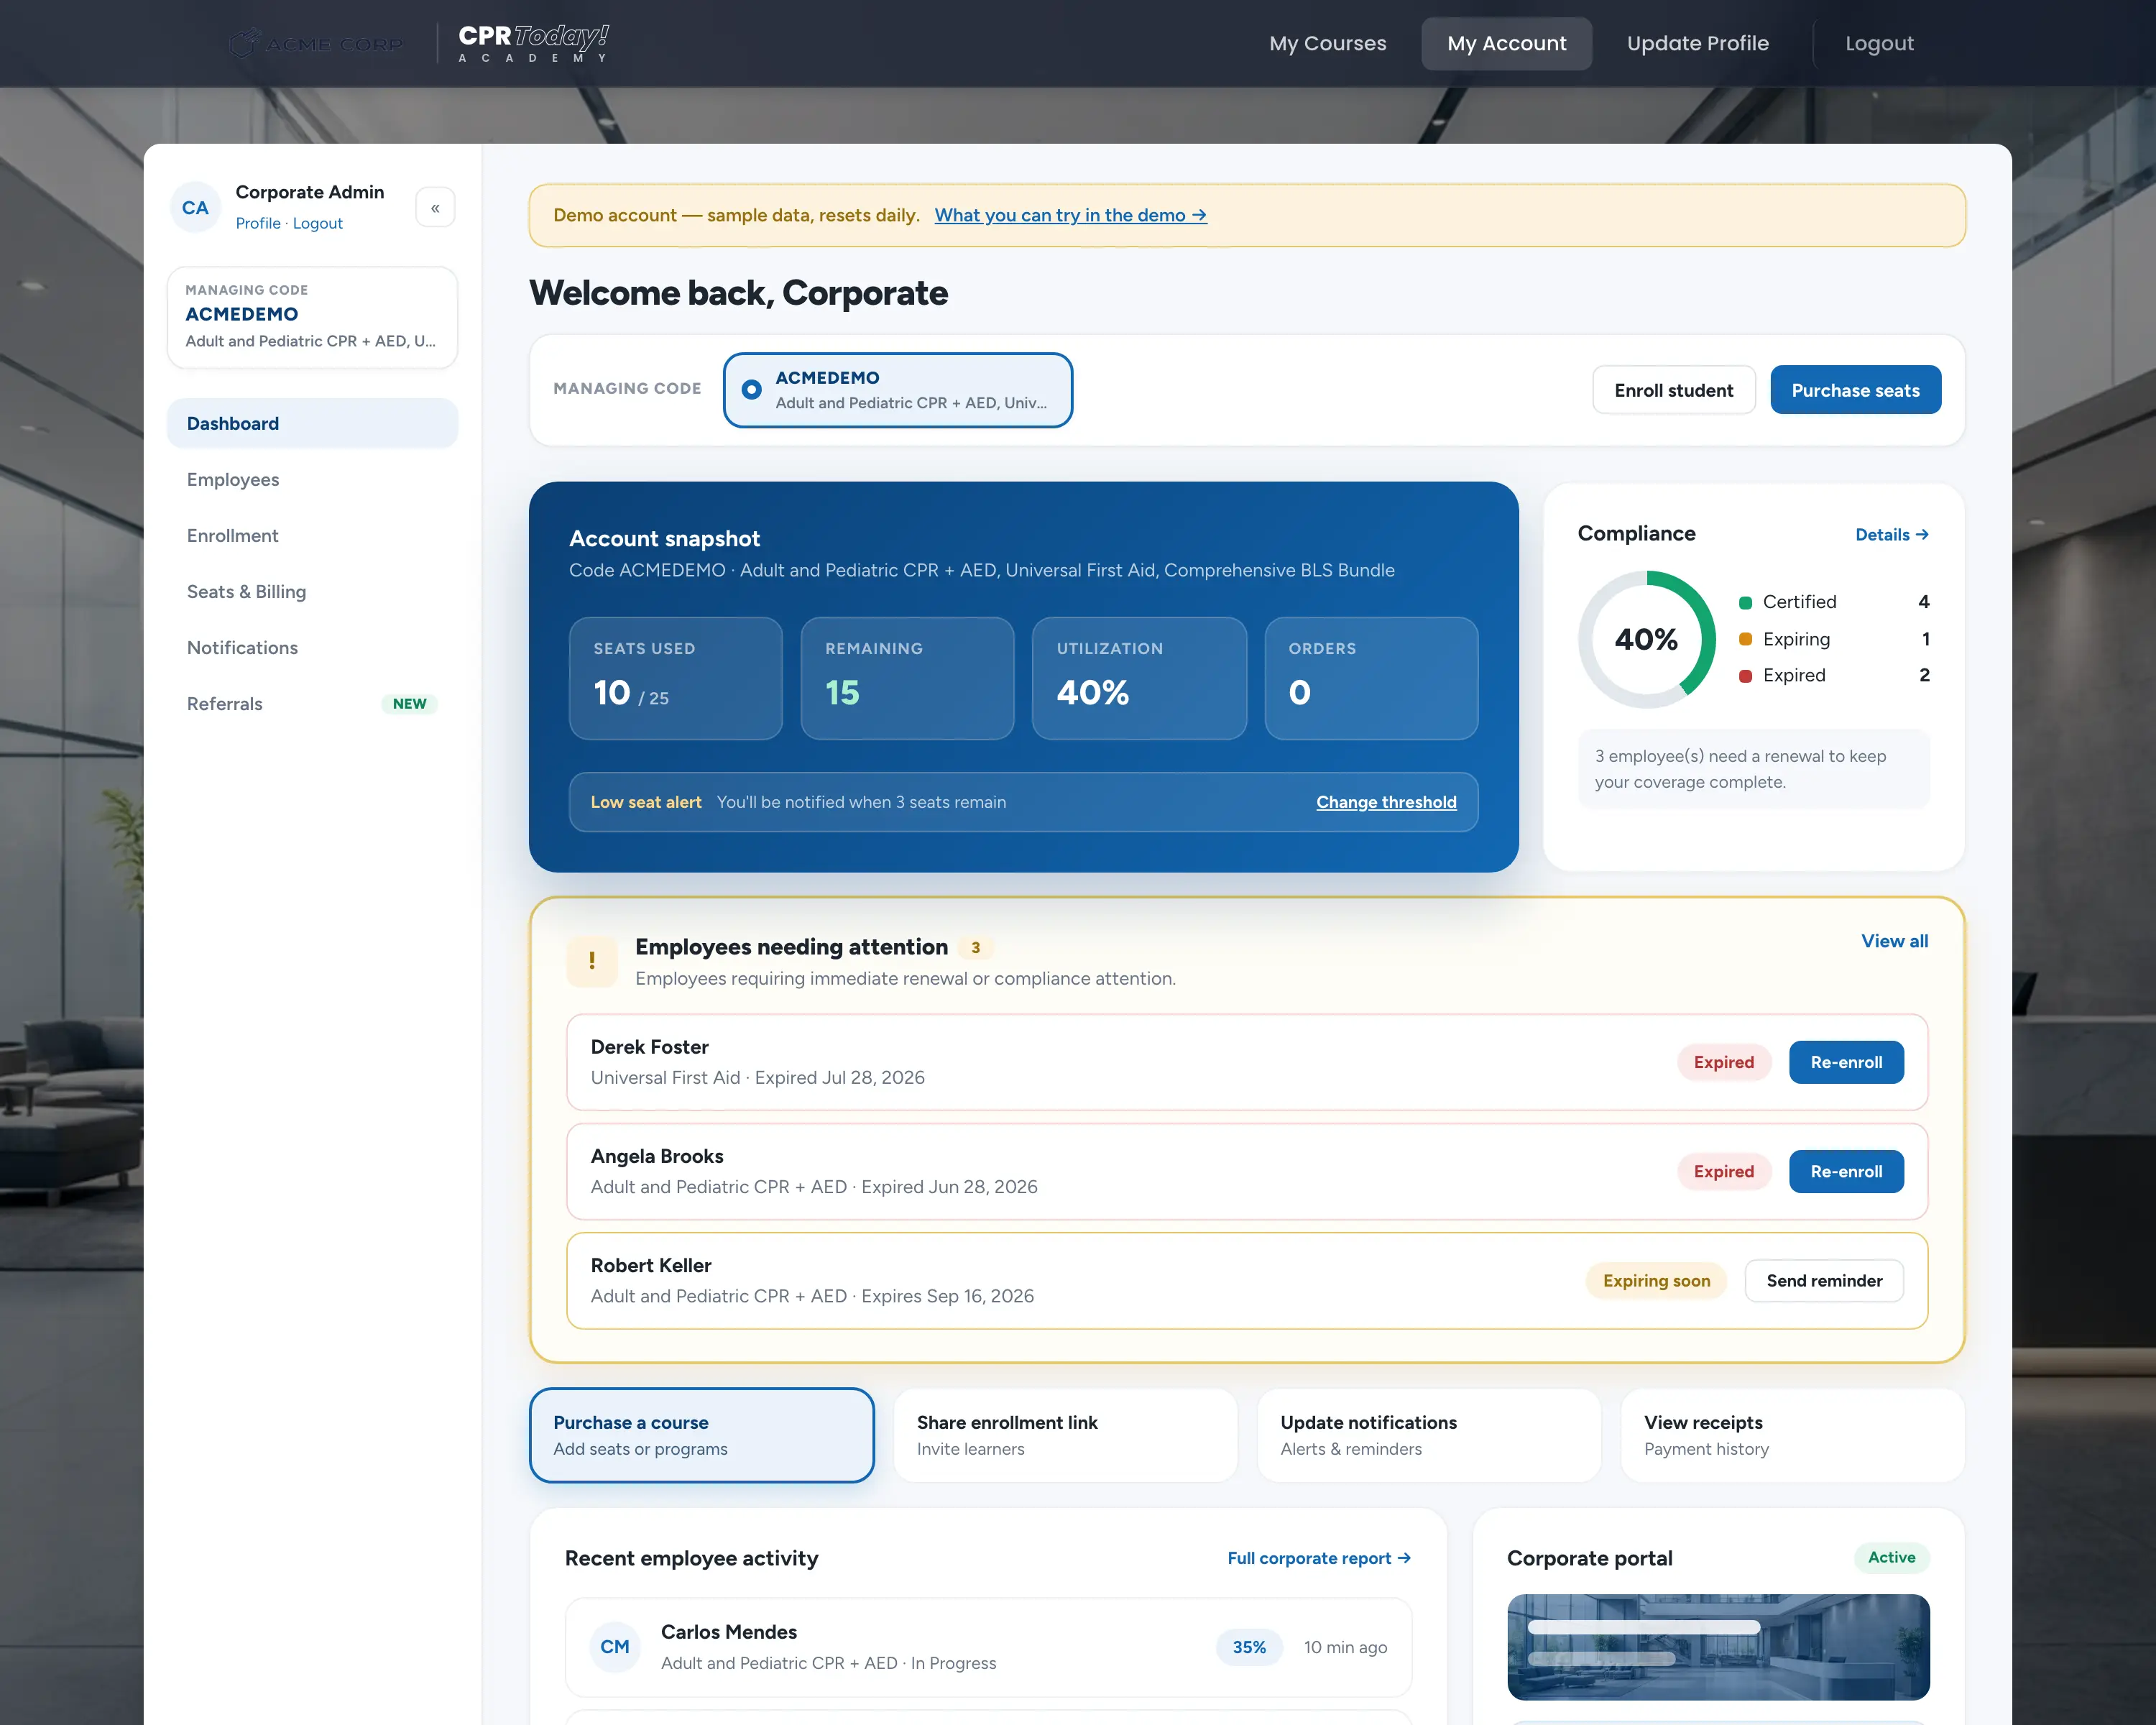Open the managing code card in sidebar
This screenshot has height=1725, width=2156.
pos(312,317)
